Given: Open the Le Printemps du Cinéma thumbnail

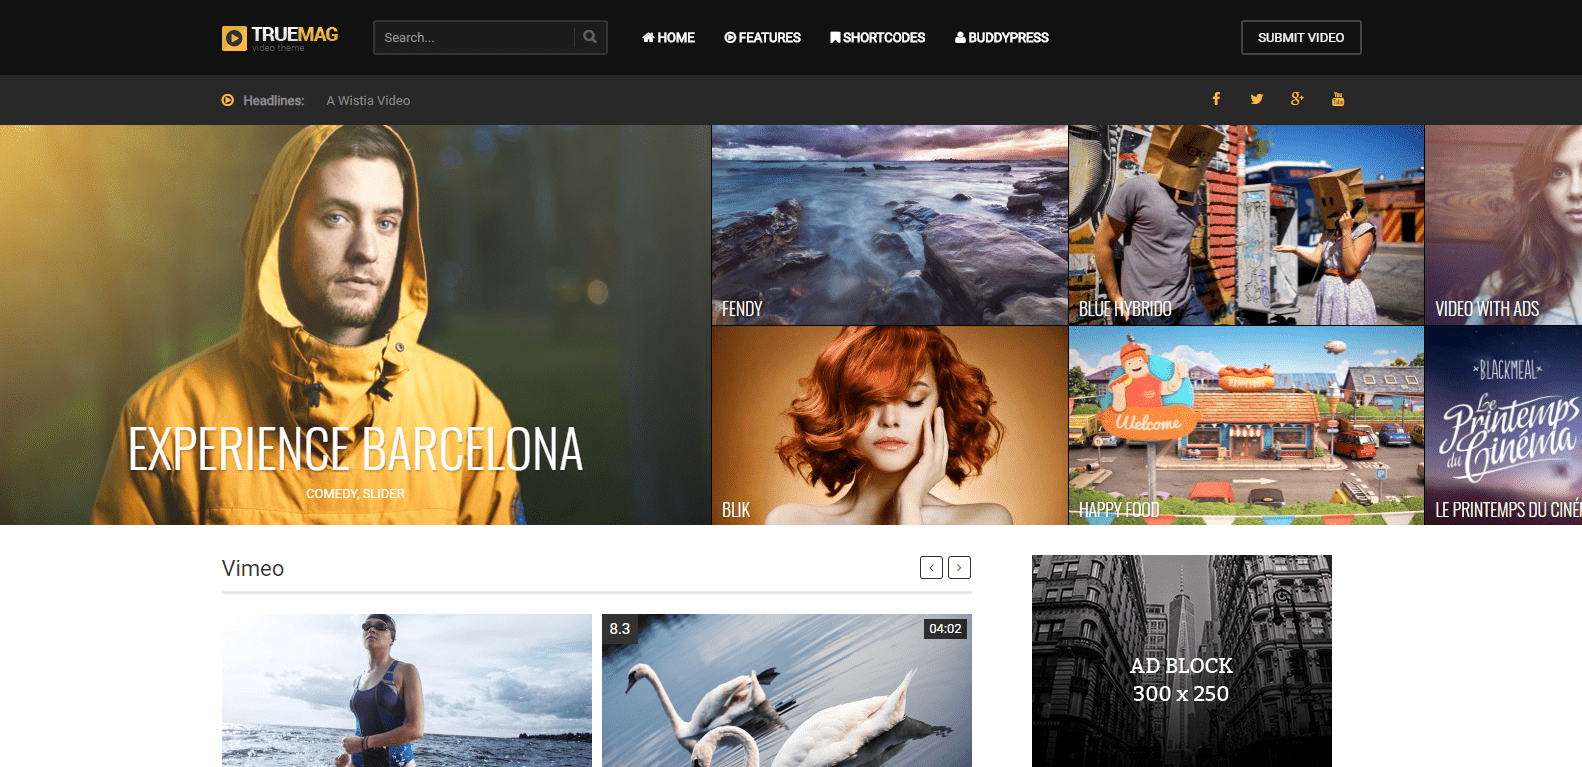Looking at the screenshot, I should (1504, 426).
